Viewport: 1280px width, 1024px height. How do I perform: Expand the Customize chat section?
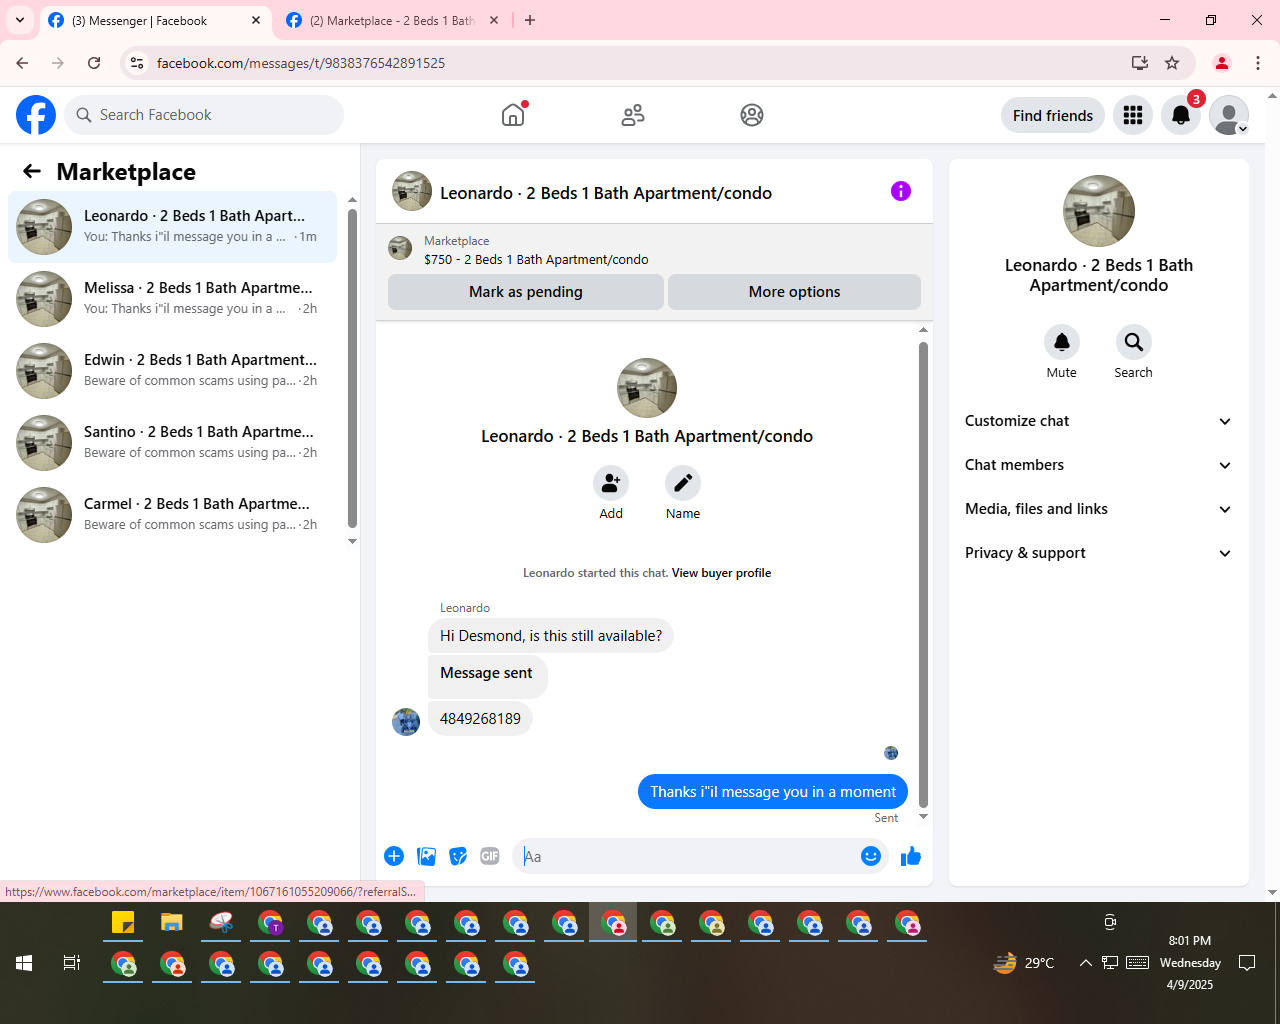click(1098, 421)
